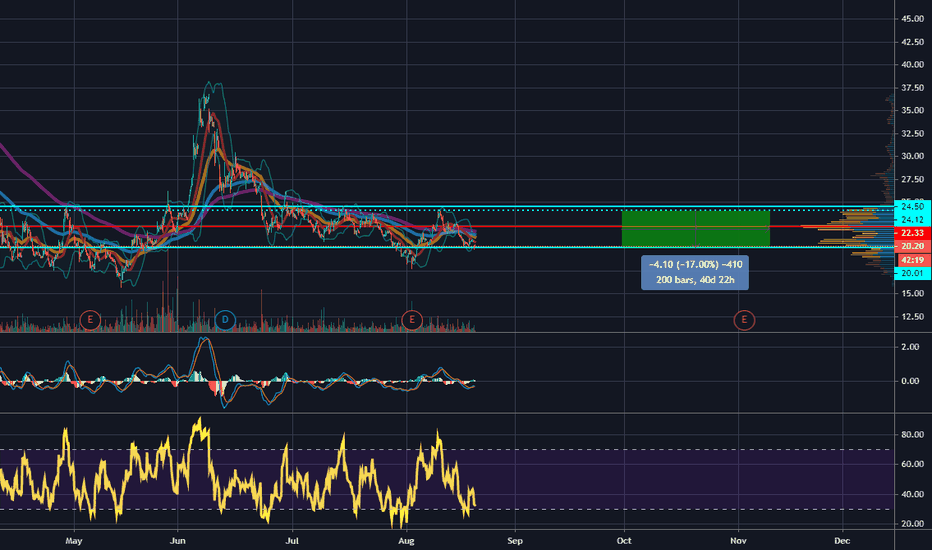Click the Jun label on time axis
Screen dimensions: 932x550
(x=177, y=540)
